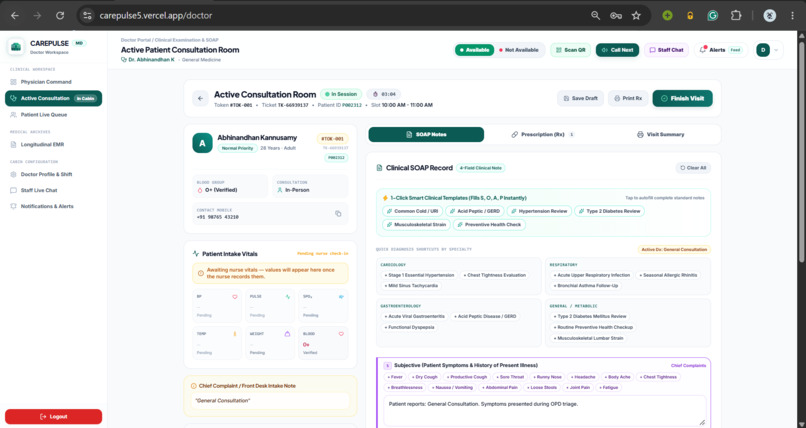Click the heart icon in BP card
Screen dimensions: 806x428
[235, 297]
